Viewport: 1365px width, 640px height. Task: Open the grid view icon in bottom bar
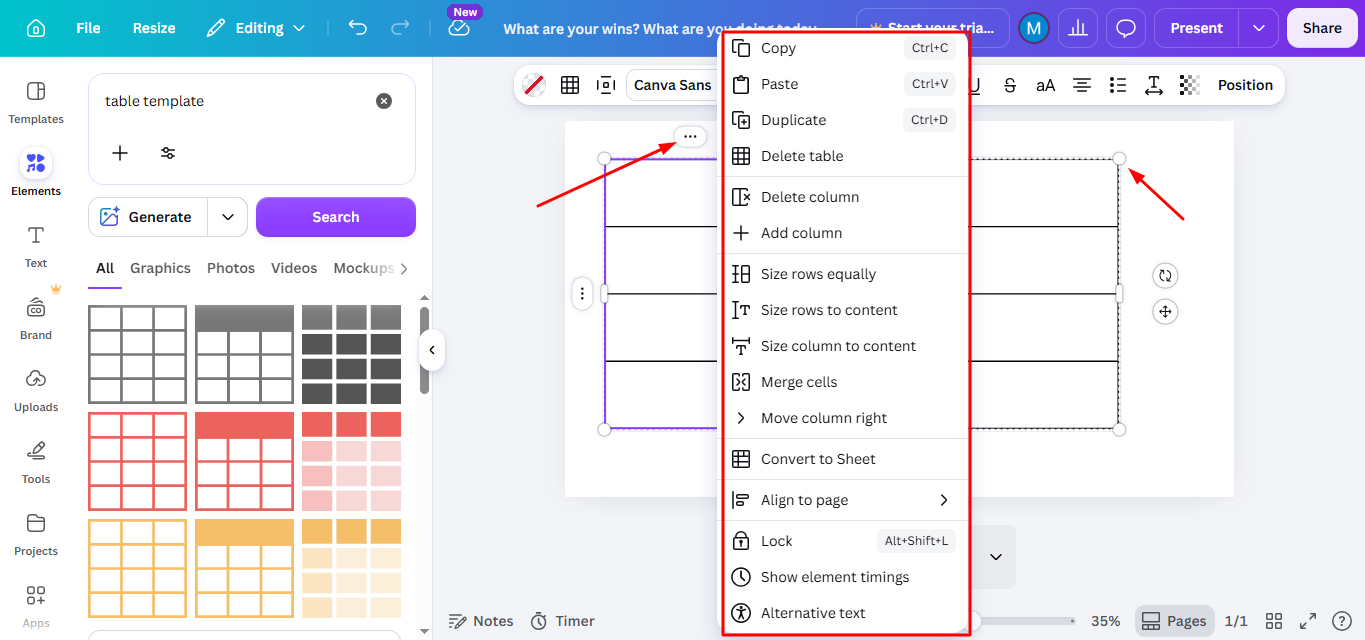(x=1274, y=621)
